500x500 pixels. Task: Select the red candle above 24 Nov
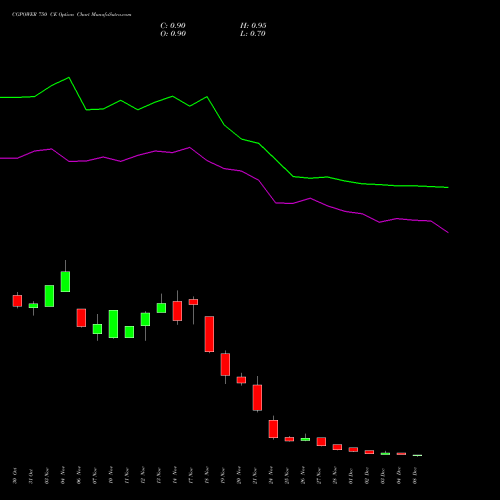[273, 429]
